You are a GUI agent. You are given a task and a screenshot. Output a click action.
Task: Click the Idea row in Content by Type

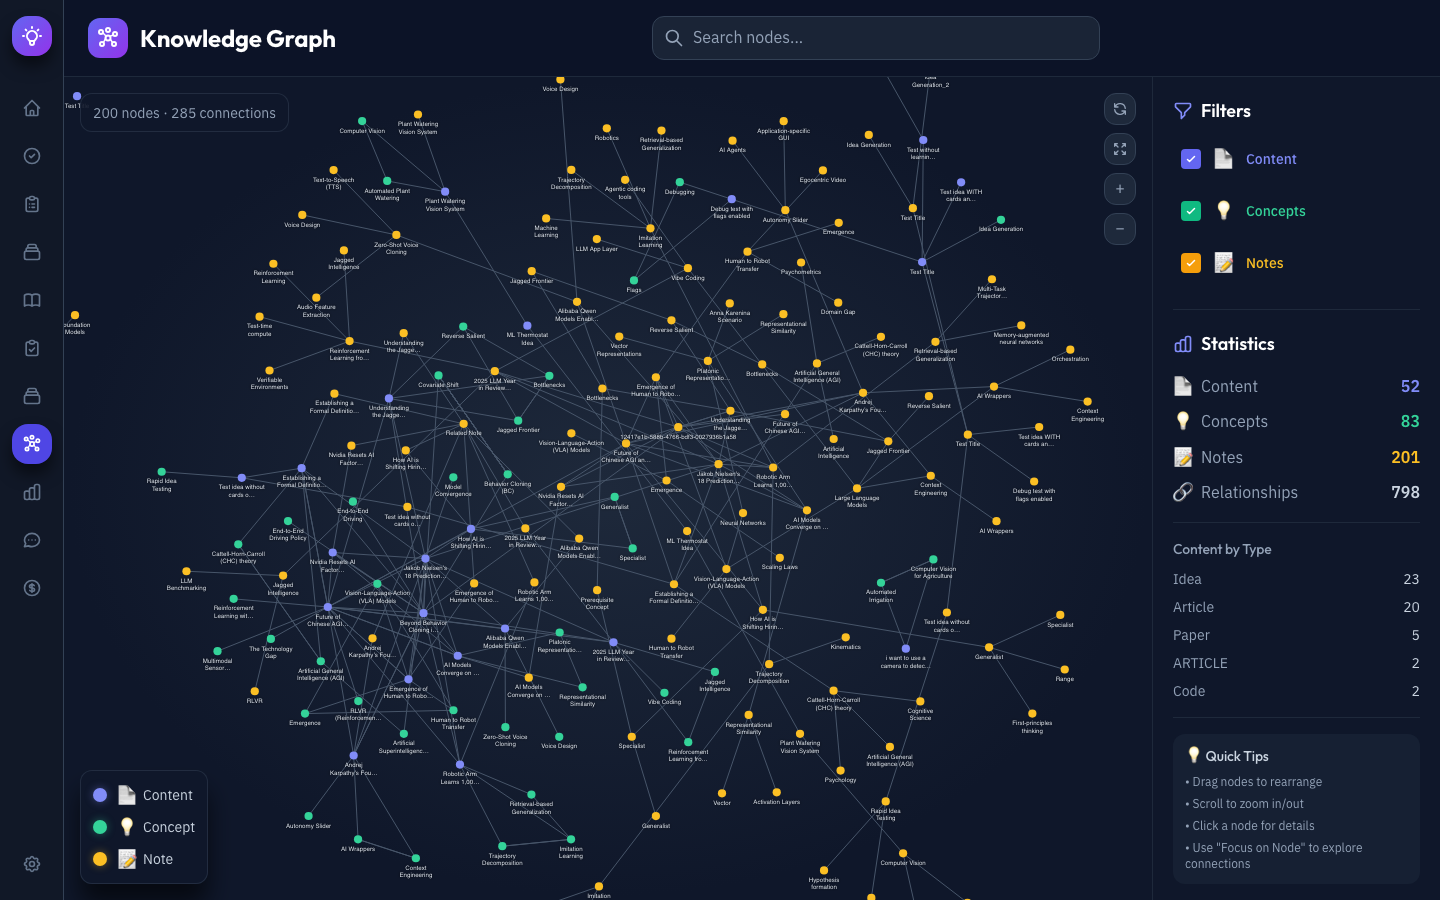[1296, 579]
